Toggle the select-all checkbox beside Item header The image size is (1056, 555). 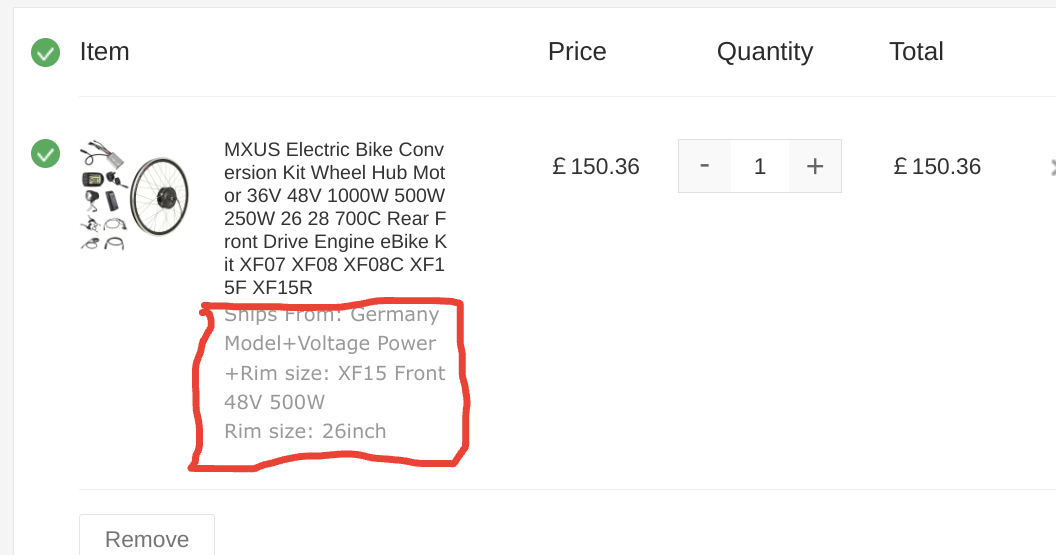pyautogui.click(x=45, y=52)
